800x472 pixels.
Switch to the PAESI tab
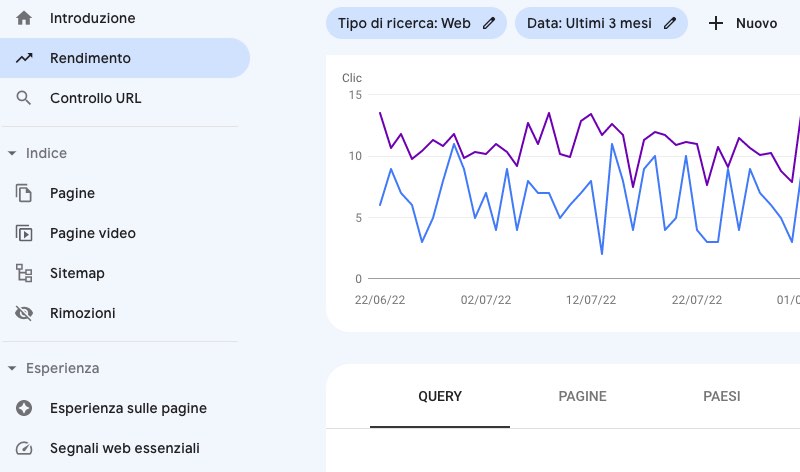click(722, 396)
